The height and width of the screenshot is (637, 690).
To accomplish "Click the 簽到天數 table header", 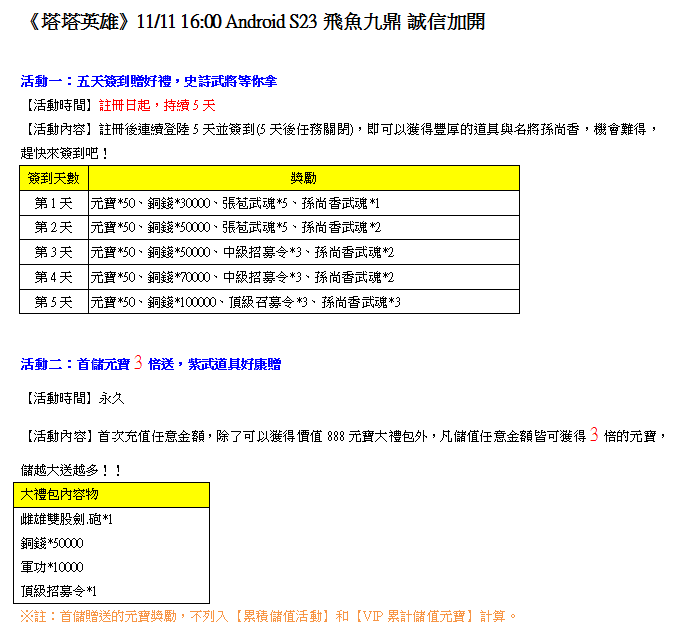I will (54, 178).
